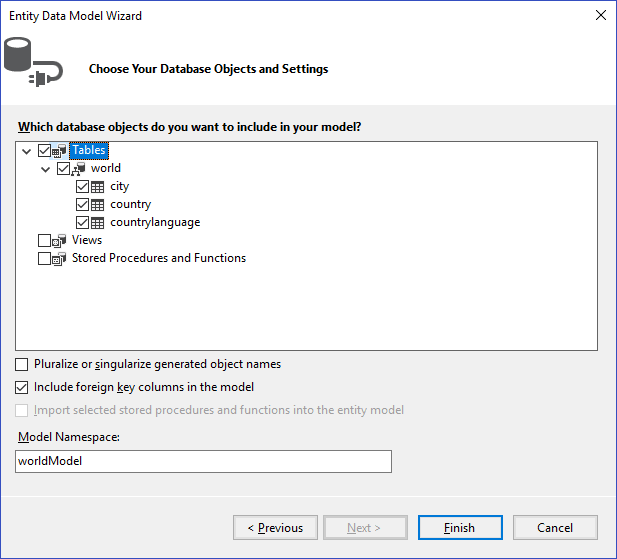Check the Views checkbox
This screenshot has width=617, height=559.
click(44, 241)
